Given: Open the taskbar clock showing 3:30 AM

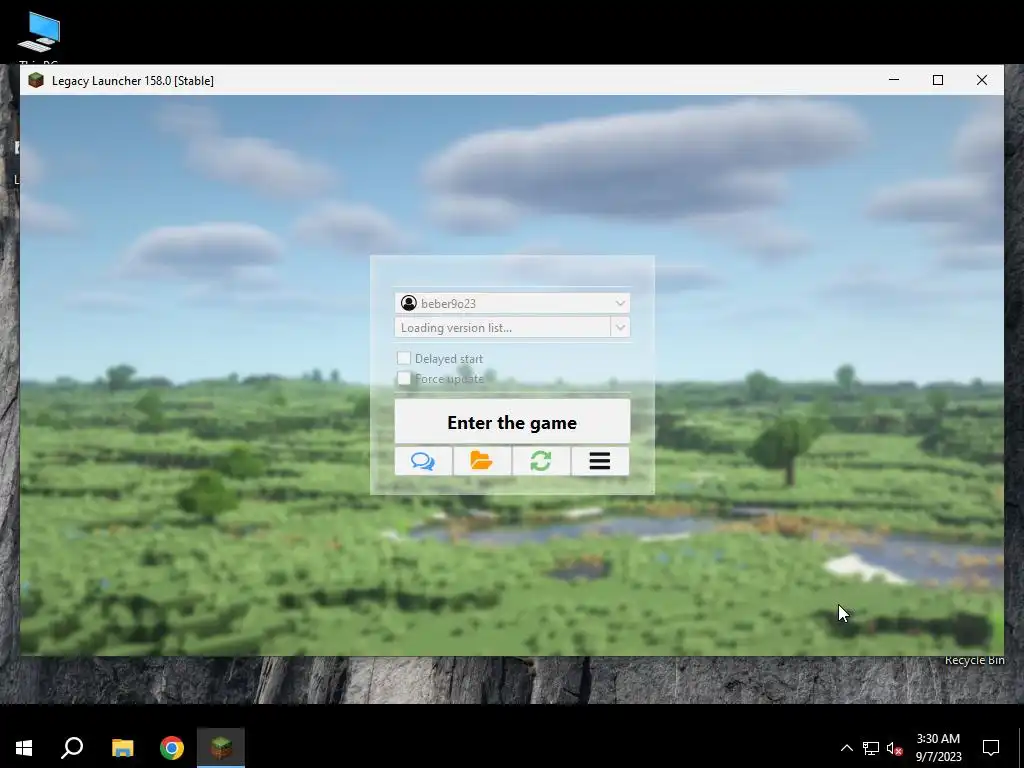Looking at the screenshot, I should (938, 748).
